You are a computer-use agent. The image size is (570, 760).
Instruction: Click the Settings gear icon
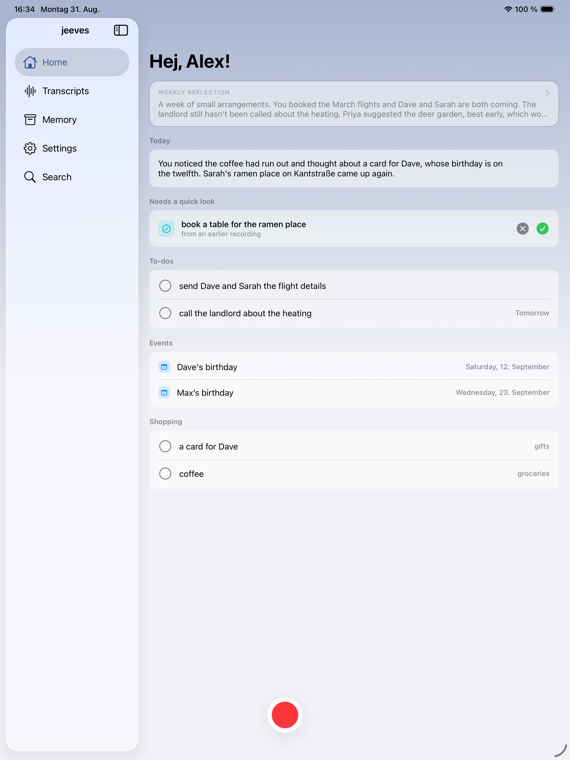[30, 148]
